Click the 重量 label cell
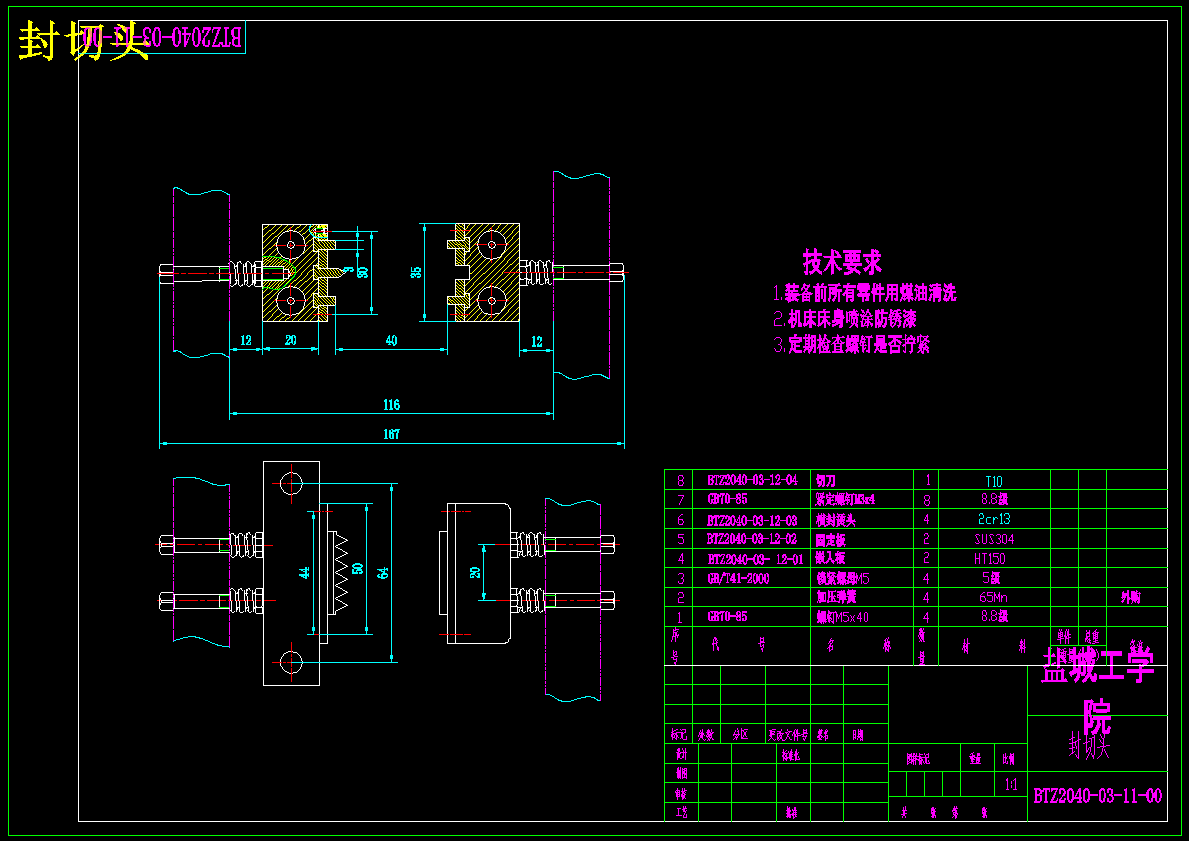Image resolution: width=1189 pixels, height=841 pixels. (x=975, y=758)
